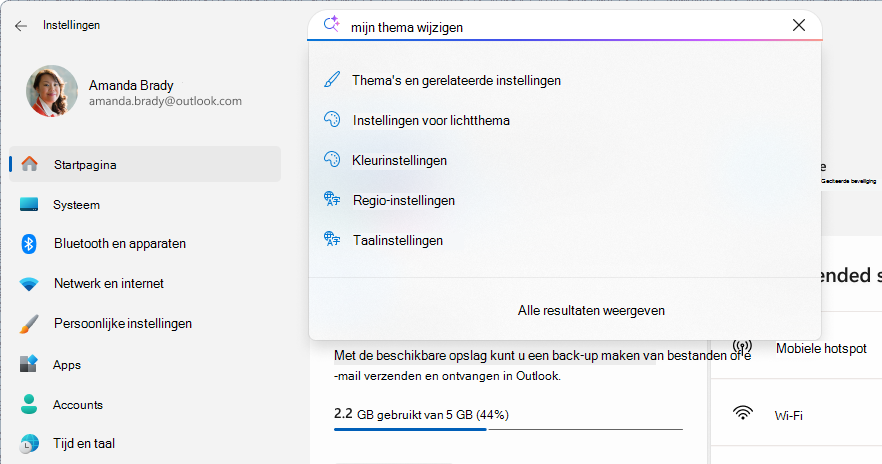Viewport: 882px width, 464px height.
Task: Click language icon next to Taalinstellingen
Action: pos(332,239)
